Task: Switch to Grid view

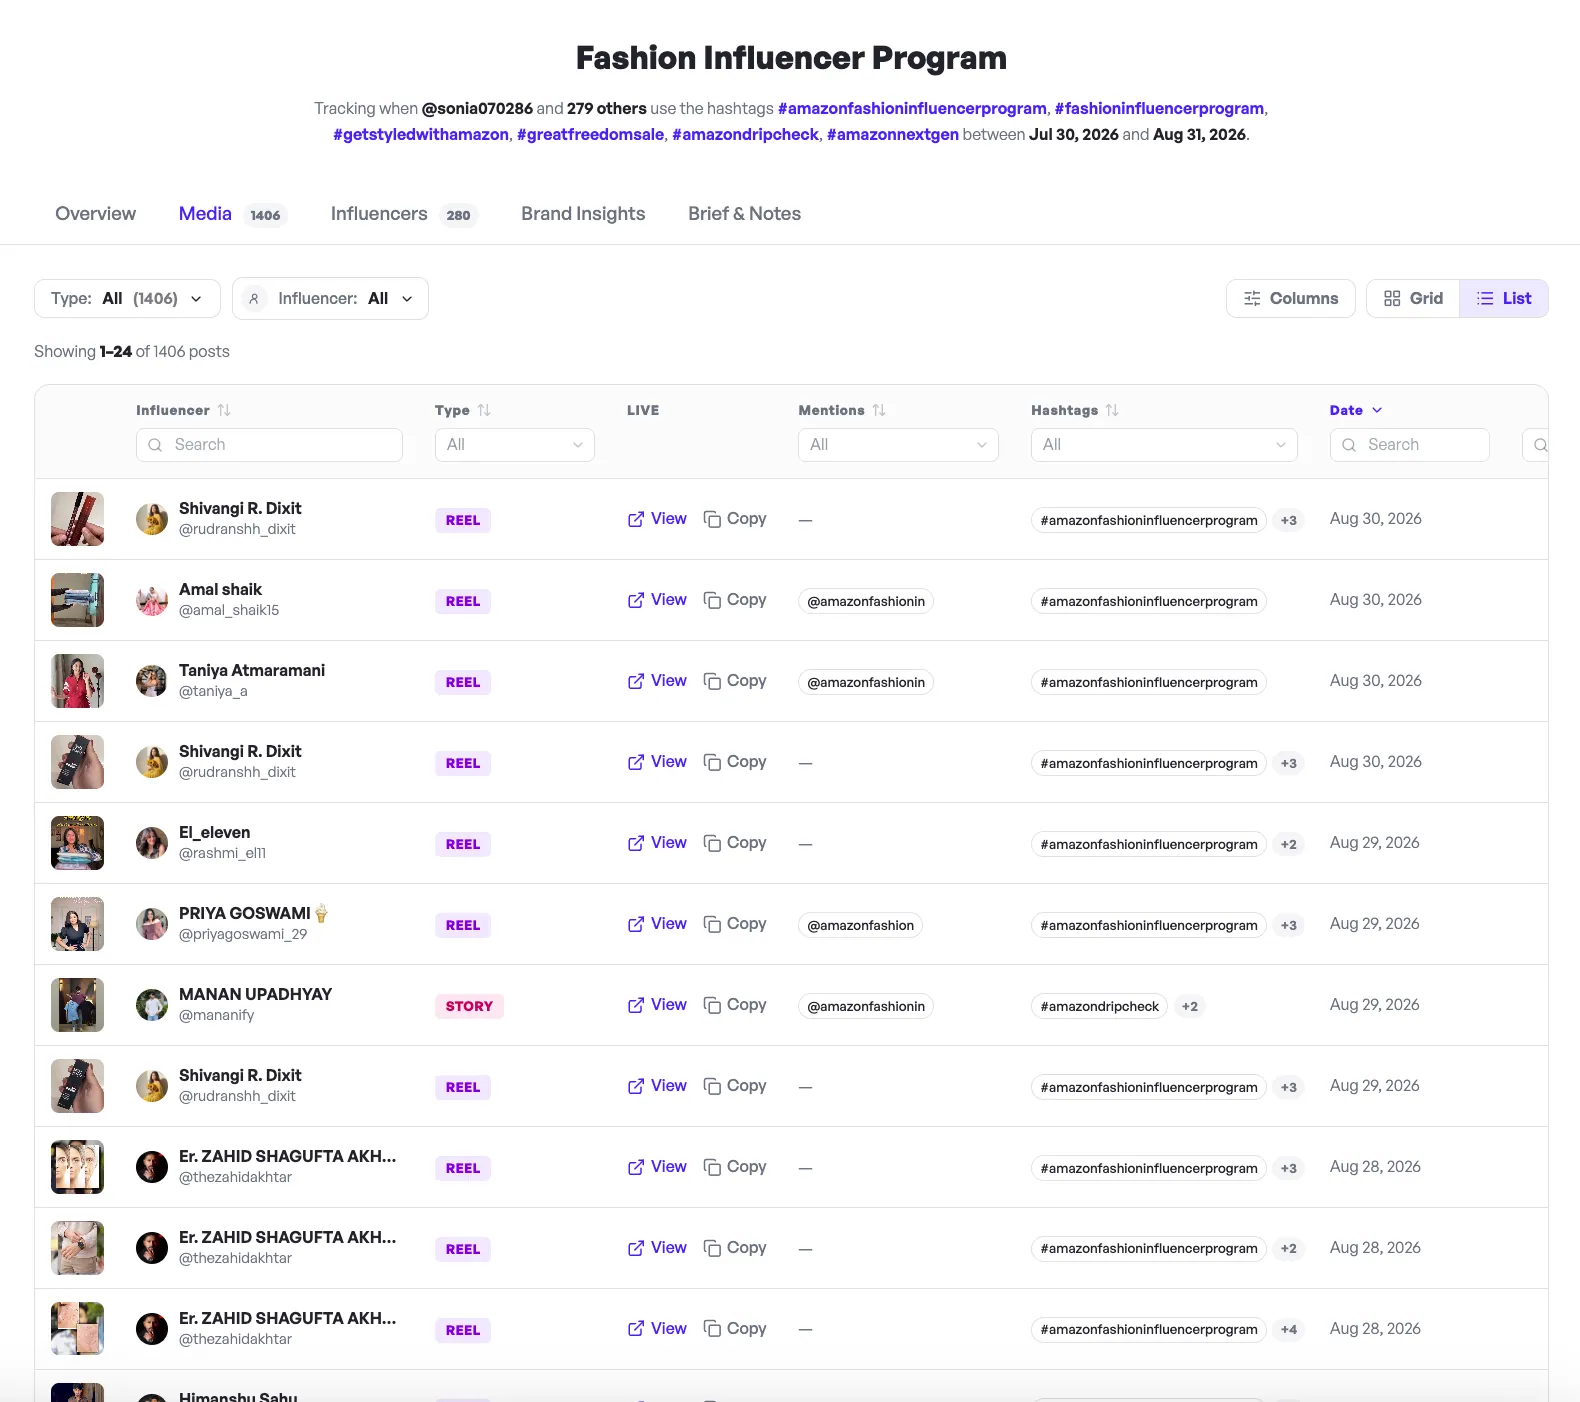Action: coord(1413,298)
